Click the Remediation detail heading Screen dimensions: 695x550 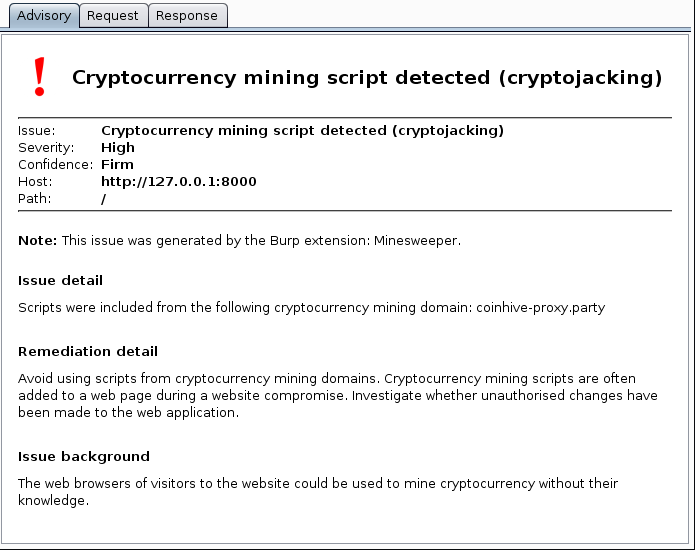(x=88, y=351)
